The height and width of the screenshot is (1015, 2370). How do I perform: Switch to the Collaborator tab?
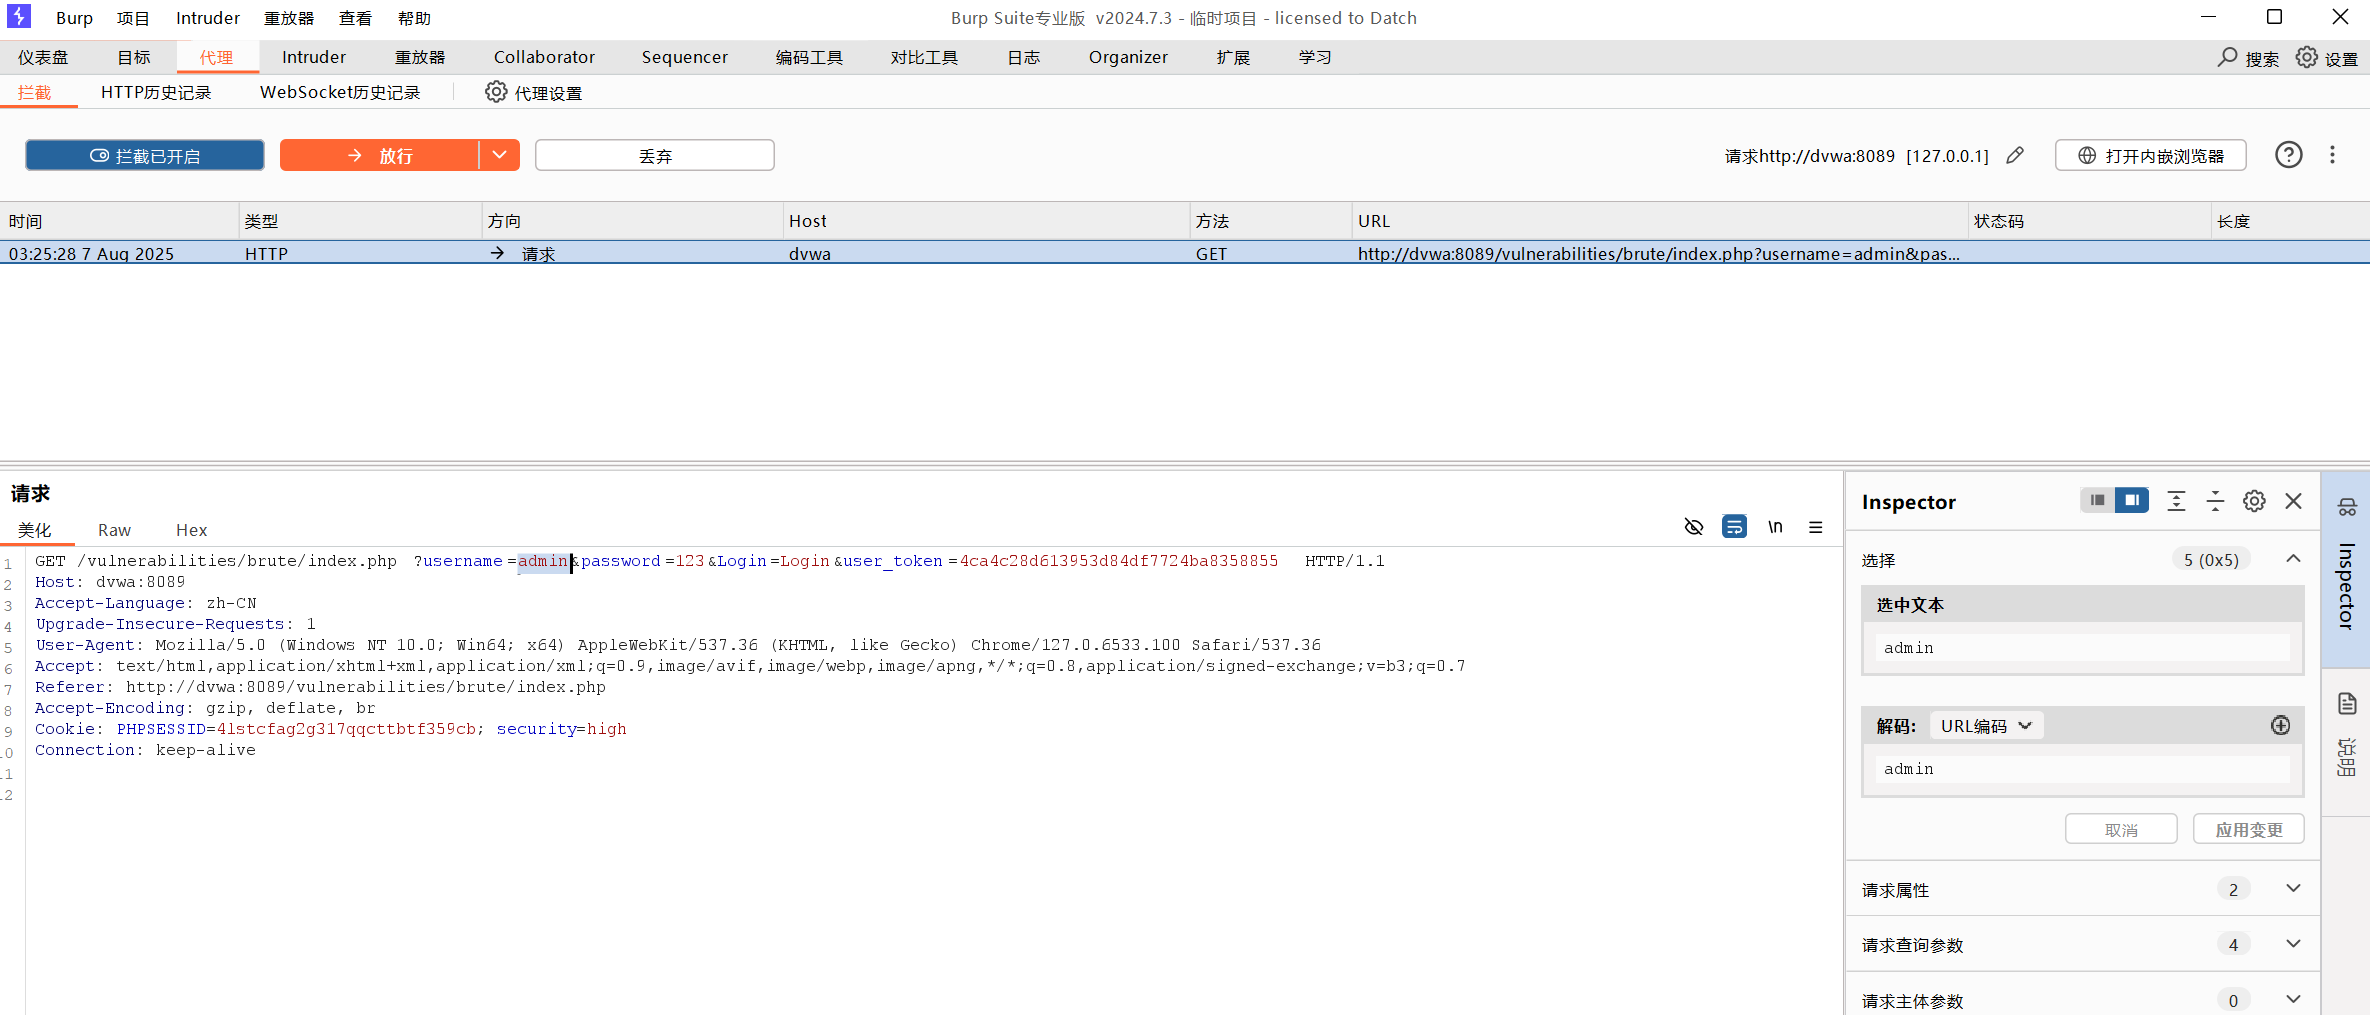(544, 57)
